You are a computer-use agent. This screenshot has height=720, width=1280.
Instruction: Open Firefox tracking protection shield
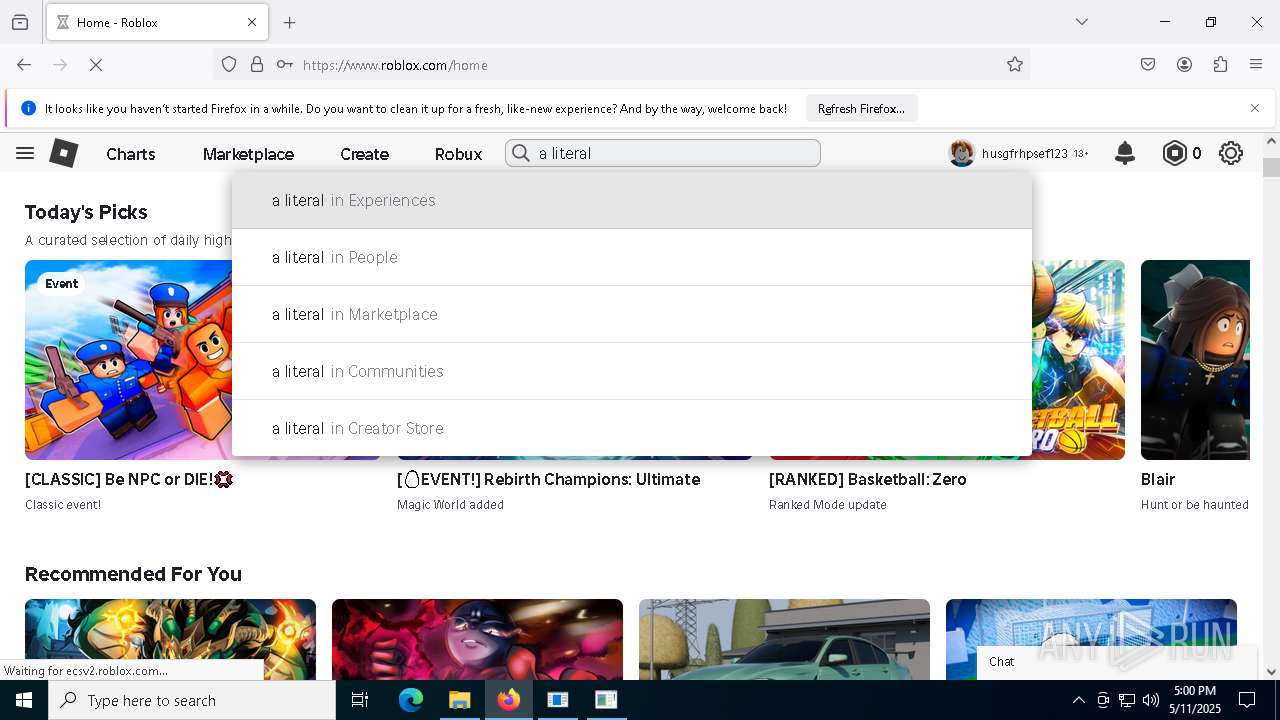click(x=229, y=65)
